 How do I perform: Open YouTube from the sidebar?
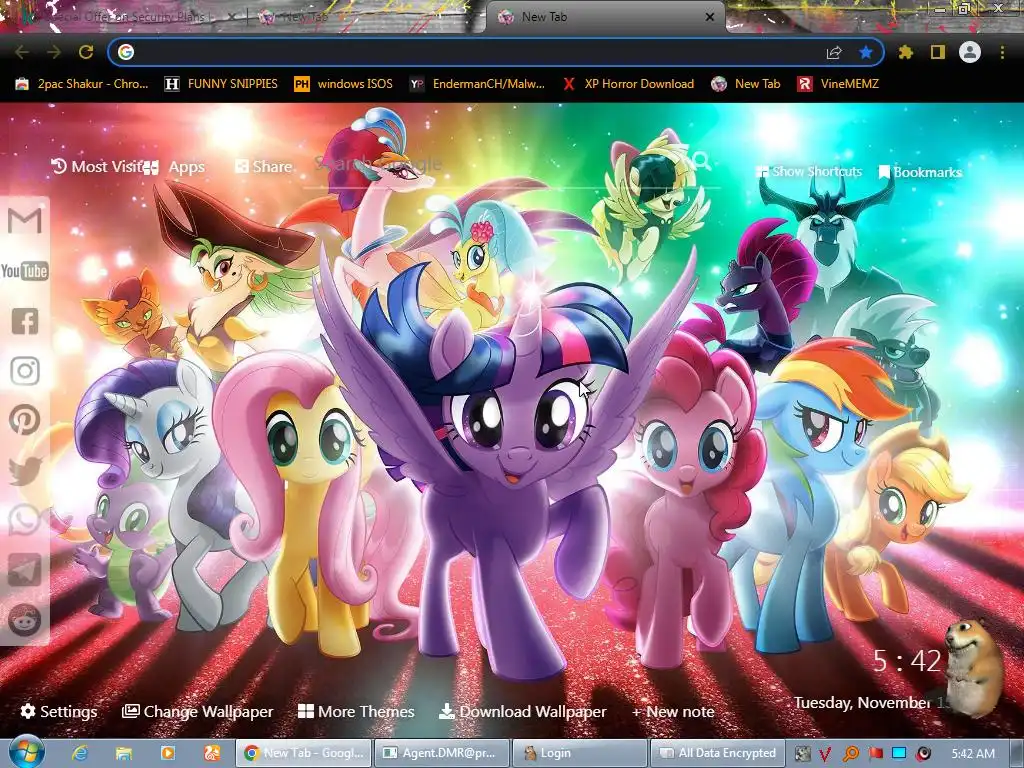(25, 270)
